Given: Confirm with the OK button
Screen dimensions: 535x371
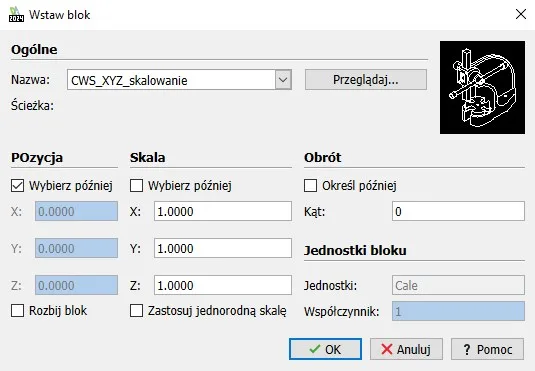Looking at the screenshot, I should pos(325,349).
